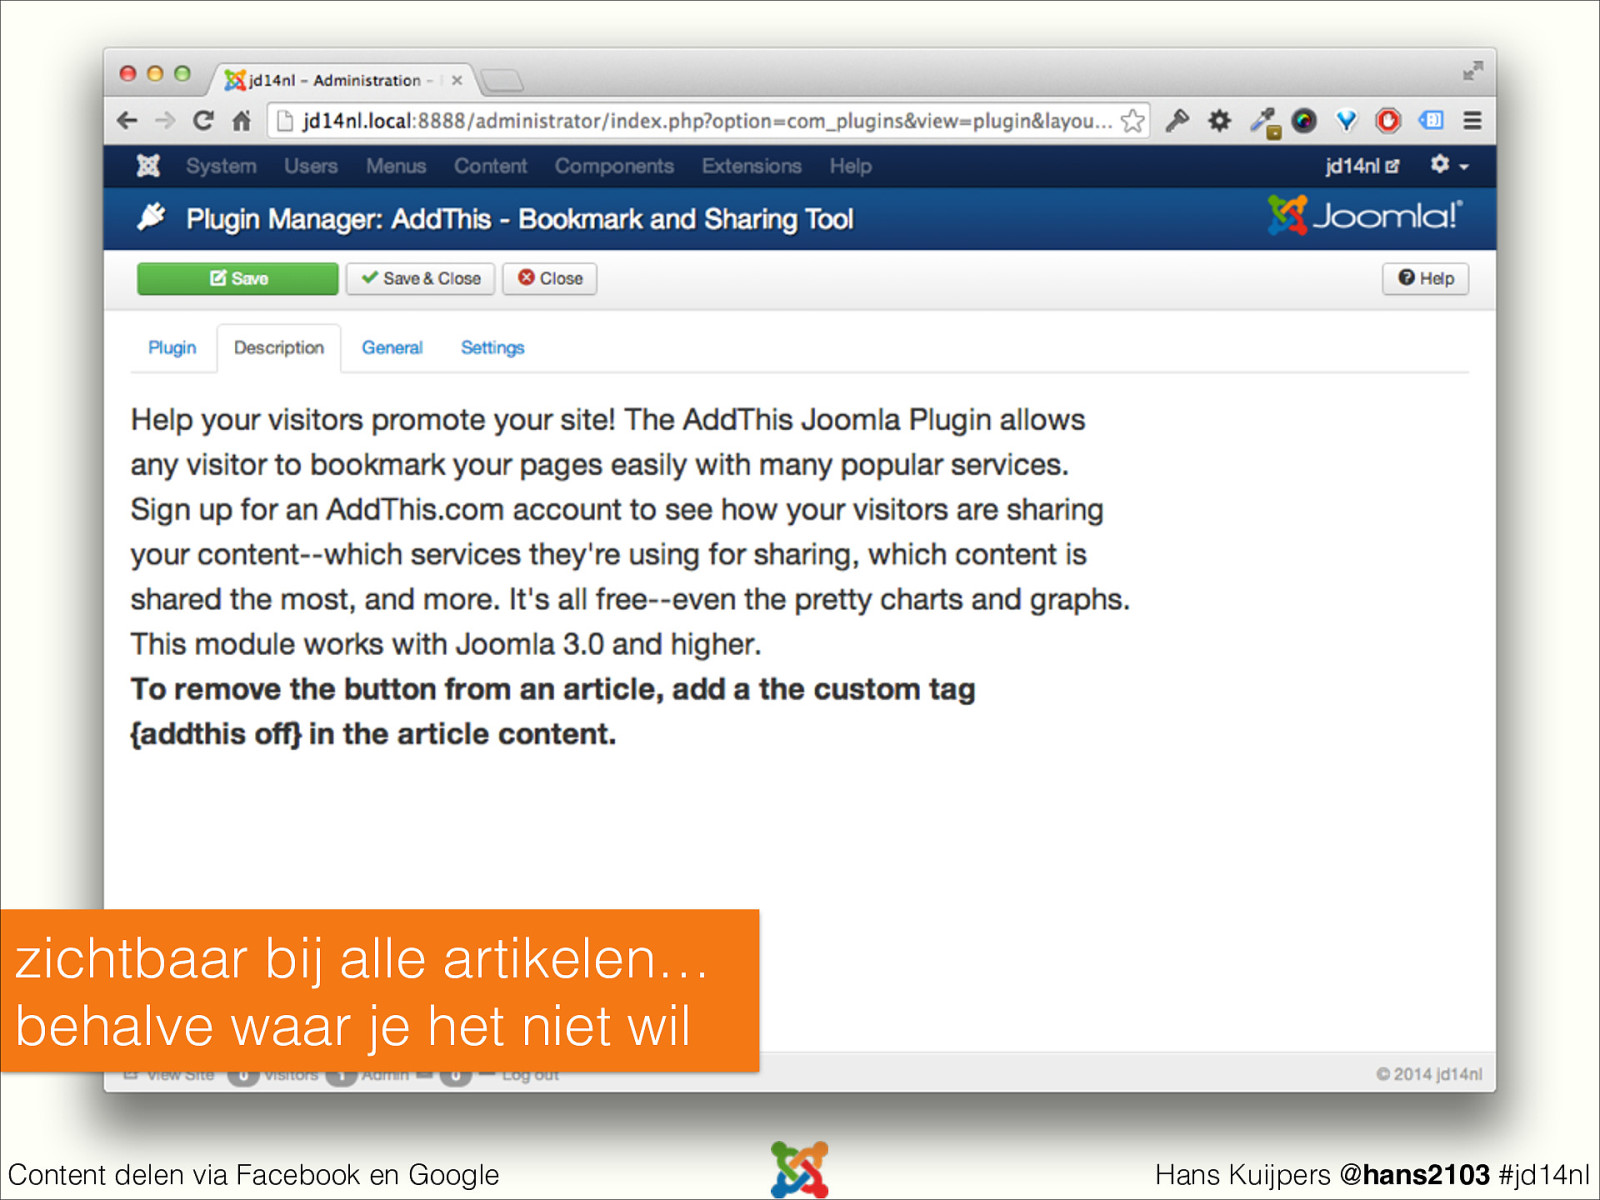Click the green Save button
Viewport: 1600px width, 1200px height.
coord(238,279)
